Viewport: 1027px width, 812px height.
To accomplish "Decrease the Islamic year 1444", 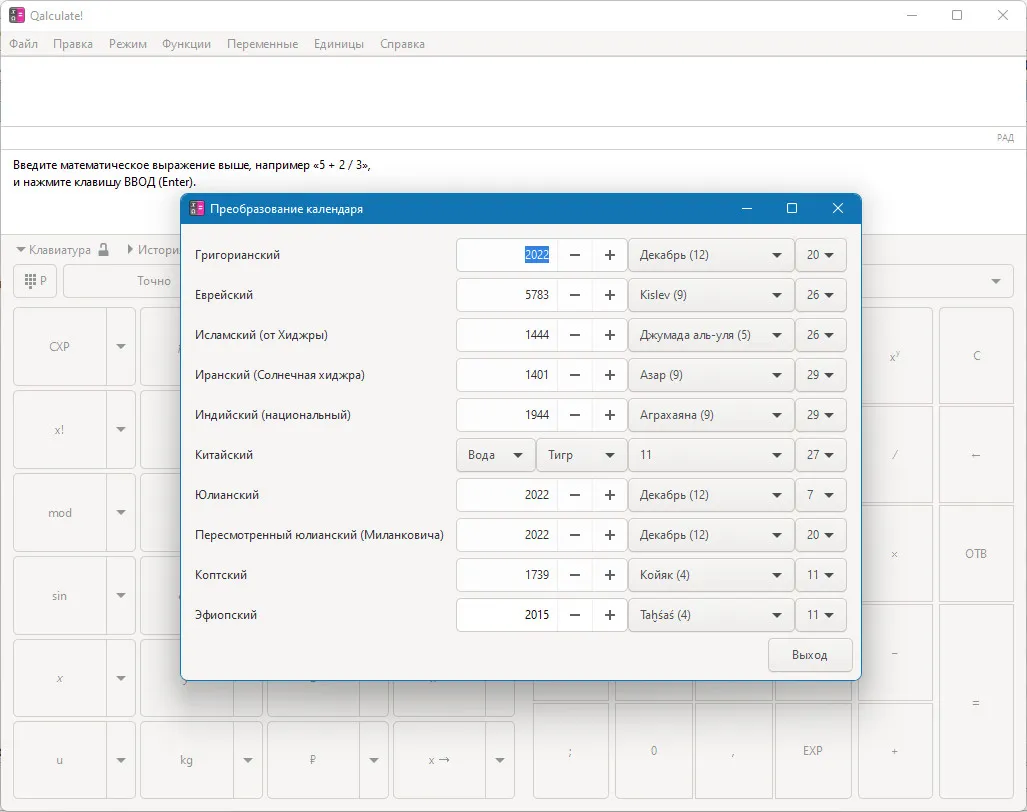I will coord(574,335).
